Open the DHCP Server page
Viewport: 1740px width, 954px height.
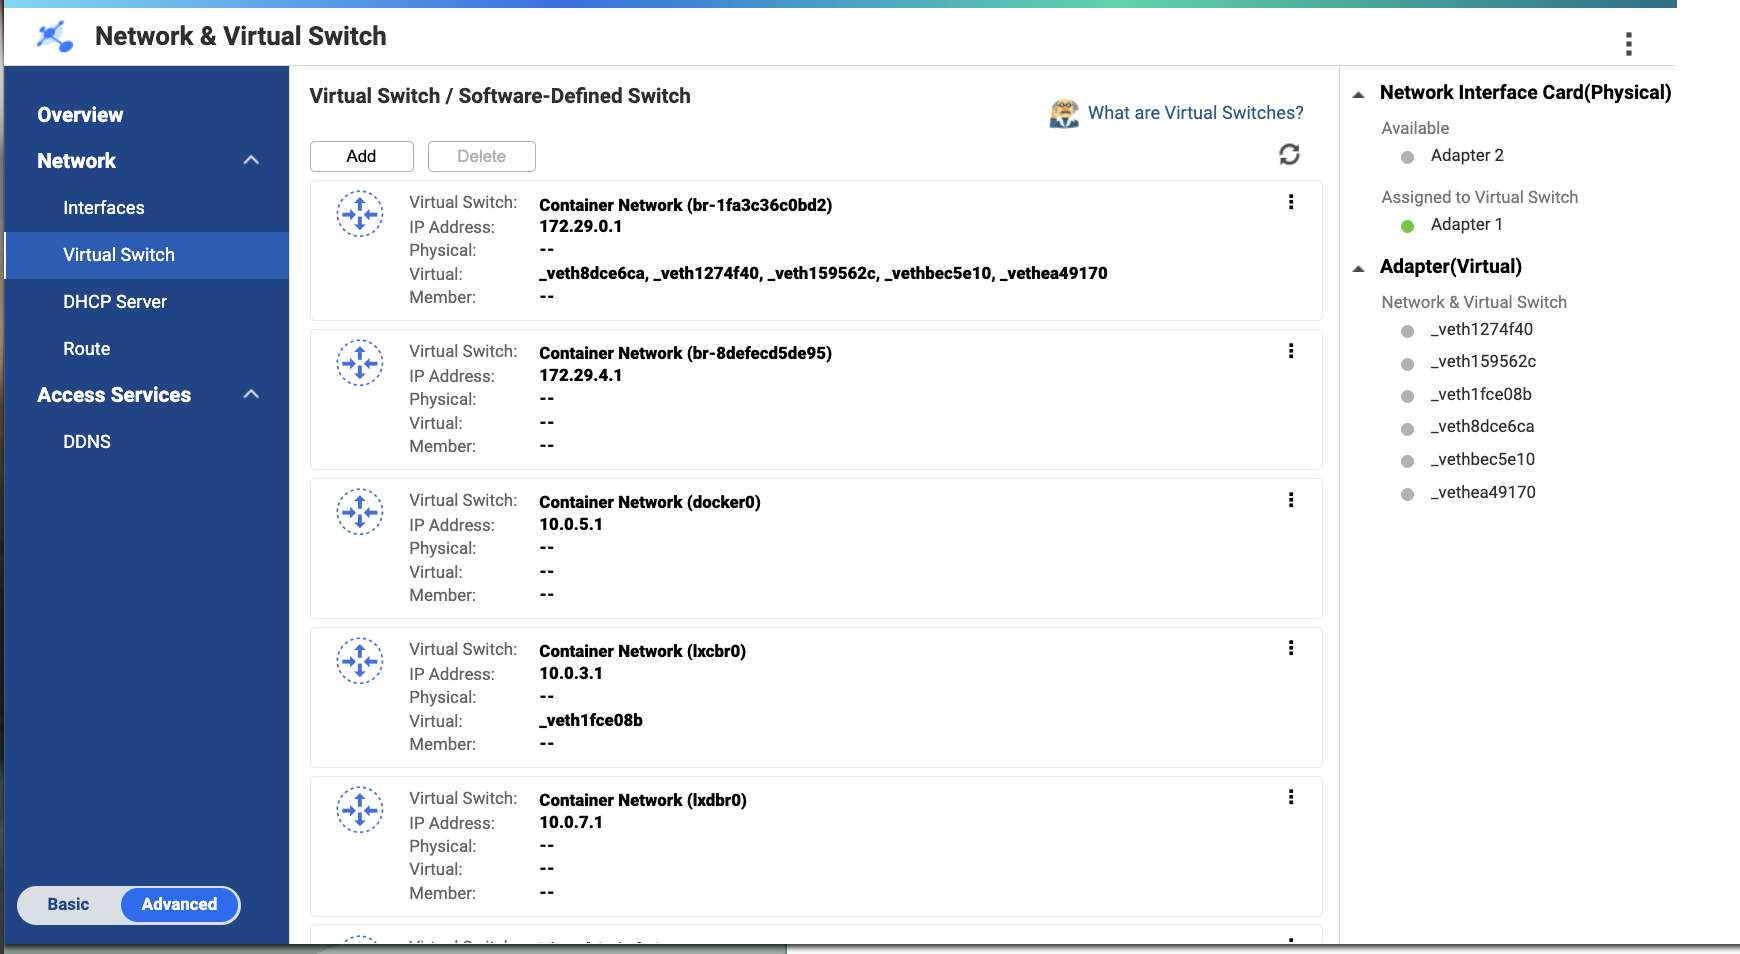(x=115, y=302)
